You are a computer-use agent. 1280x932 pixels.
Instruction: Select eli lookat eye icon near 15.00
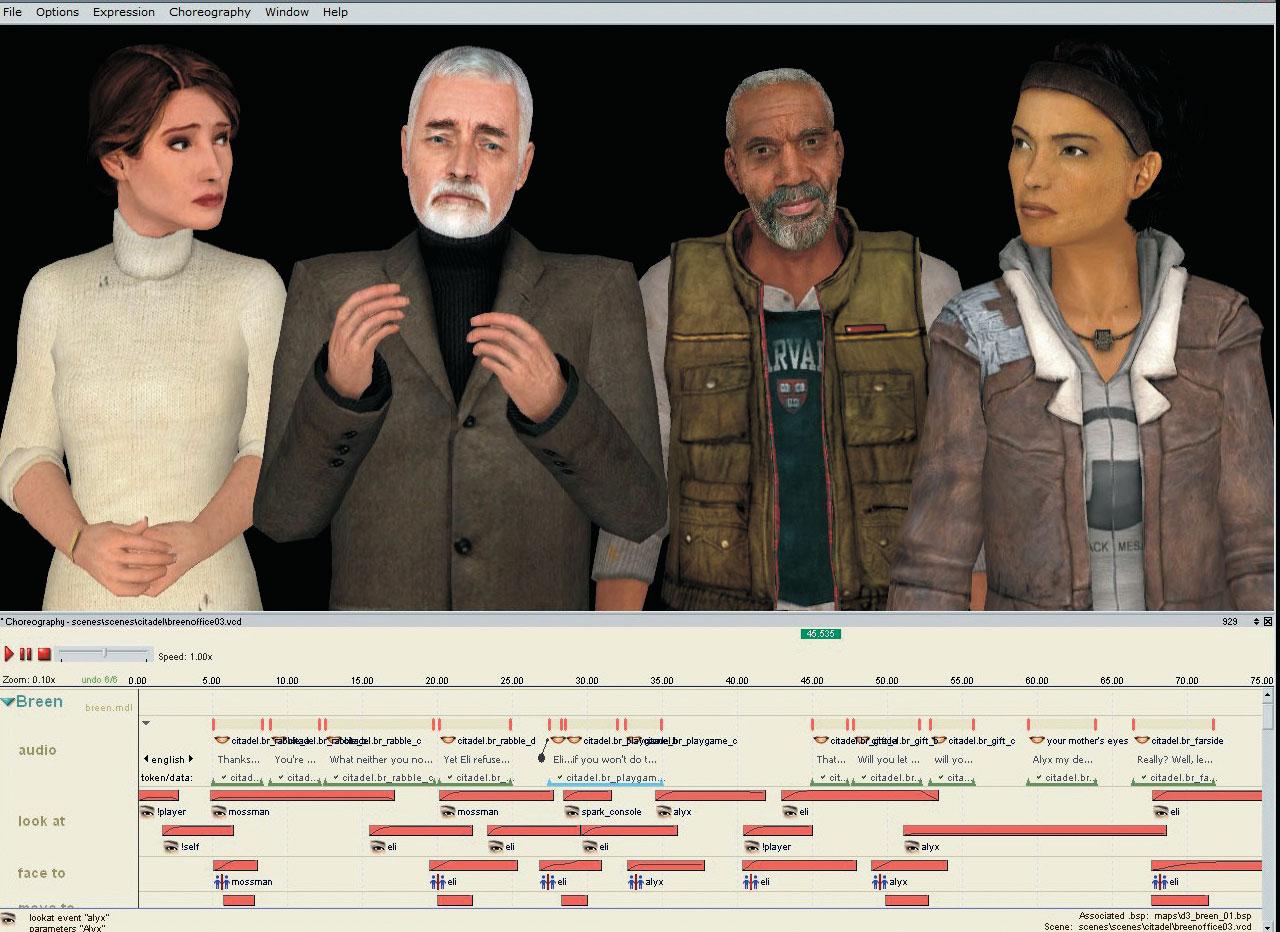378,846
